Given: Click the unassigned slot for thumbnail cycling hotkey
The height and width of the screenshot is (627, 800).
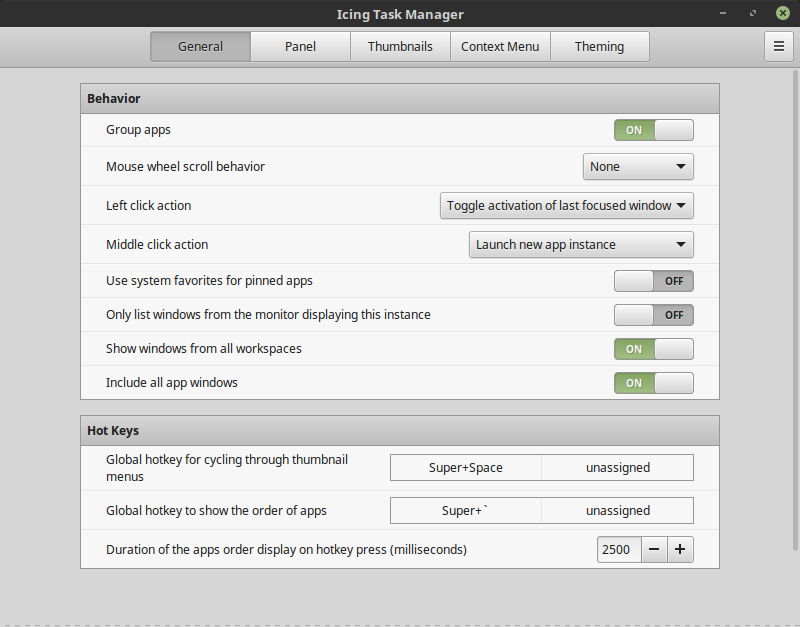Looking at the screenshot, I should pyautogui.click(x=617, y=467).
